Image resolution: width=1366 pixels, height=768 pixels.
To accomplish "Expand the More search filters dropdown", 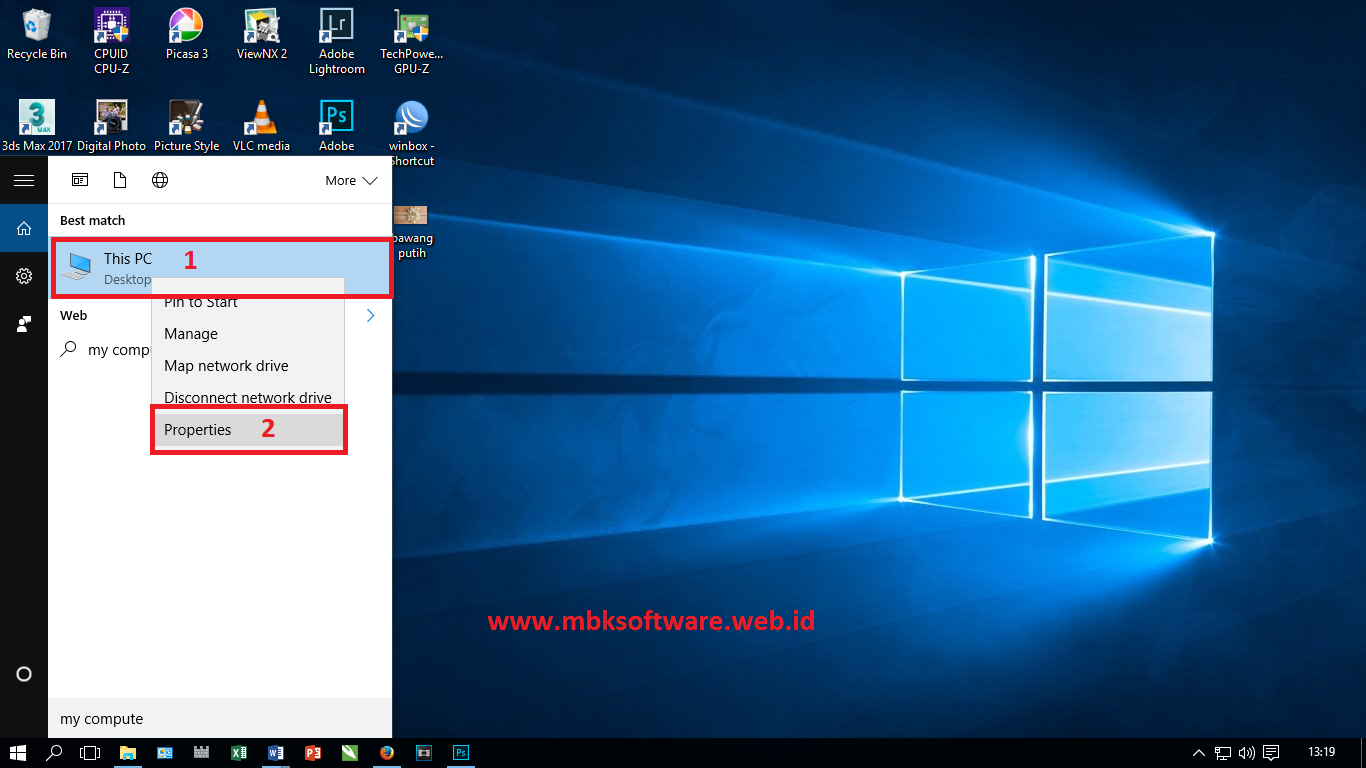I will (348, 180).
